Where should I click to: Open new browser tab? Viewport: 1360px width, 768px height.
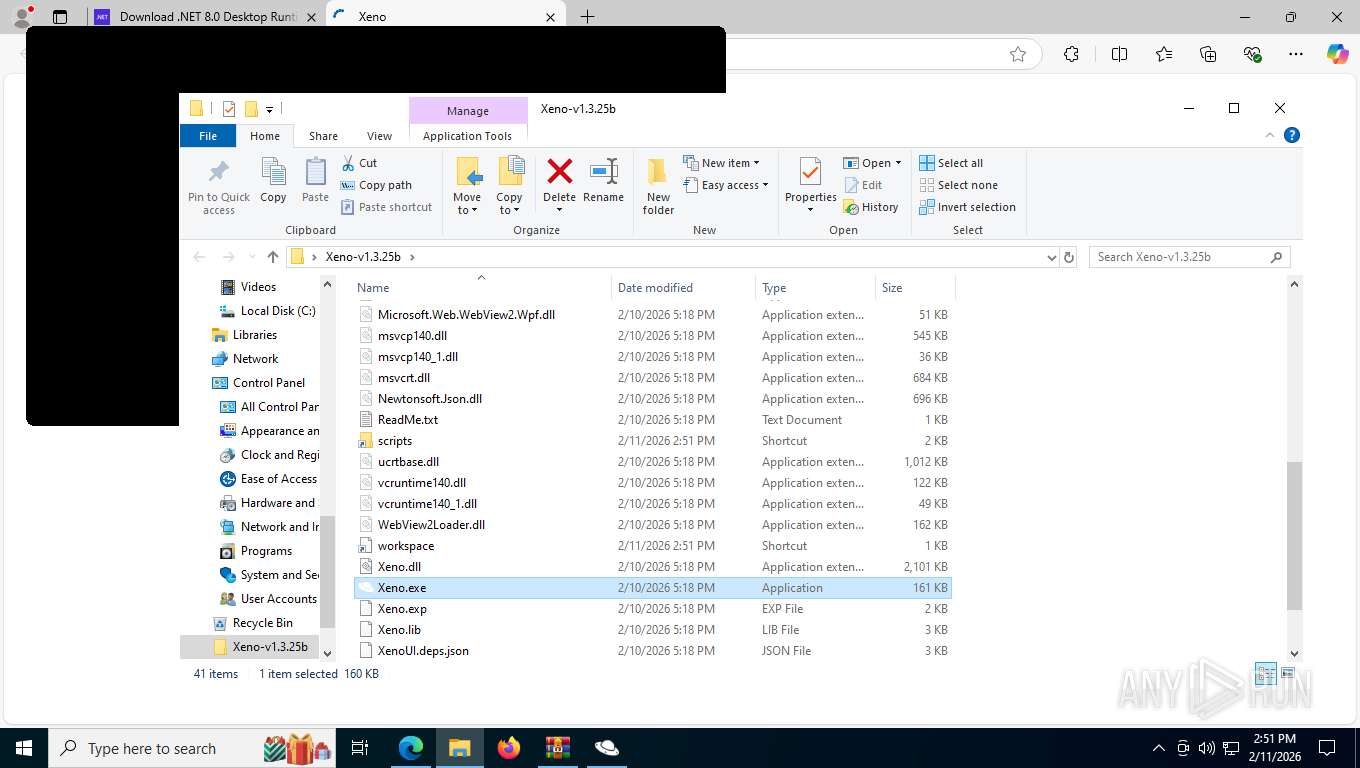click(587, 17)
